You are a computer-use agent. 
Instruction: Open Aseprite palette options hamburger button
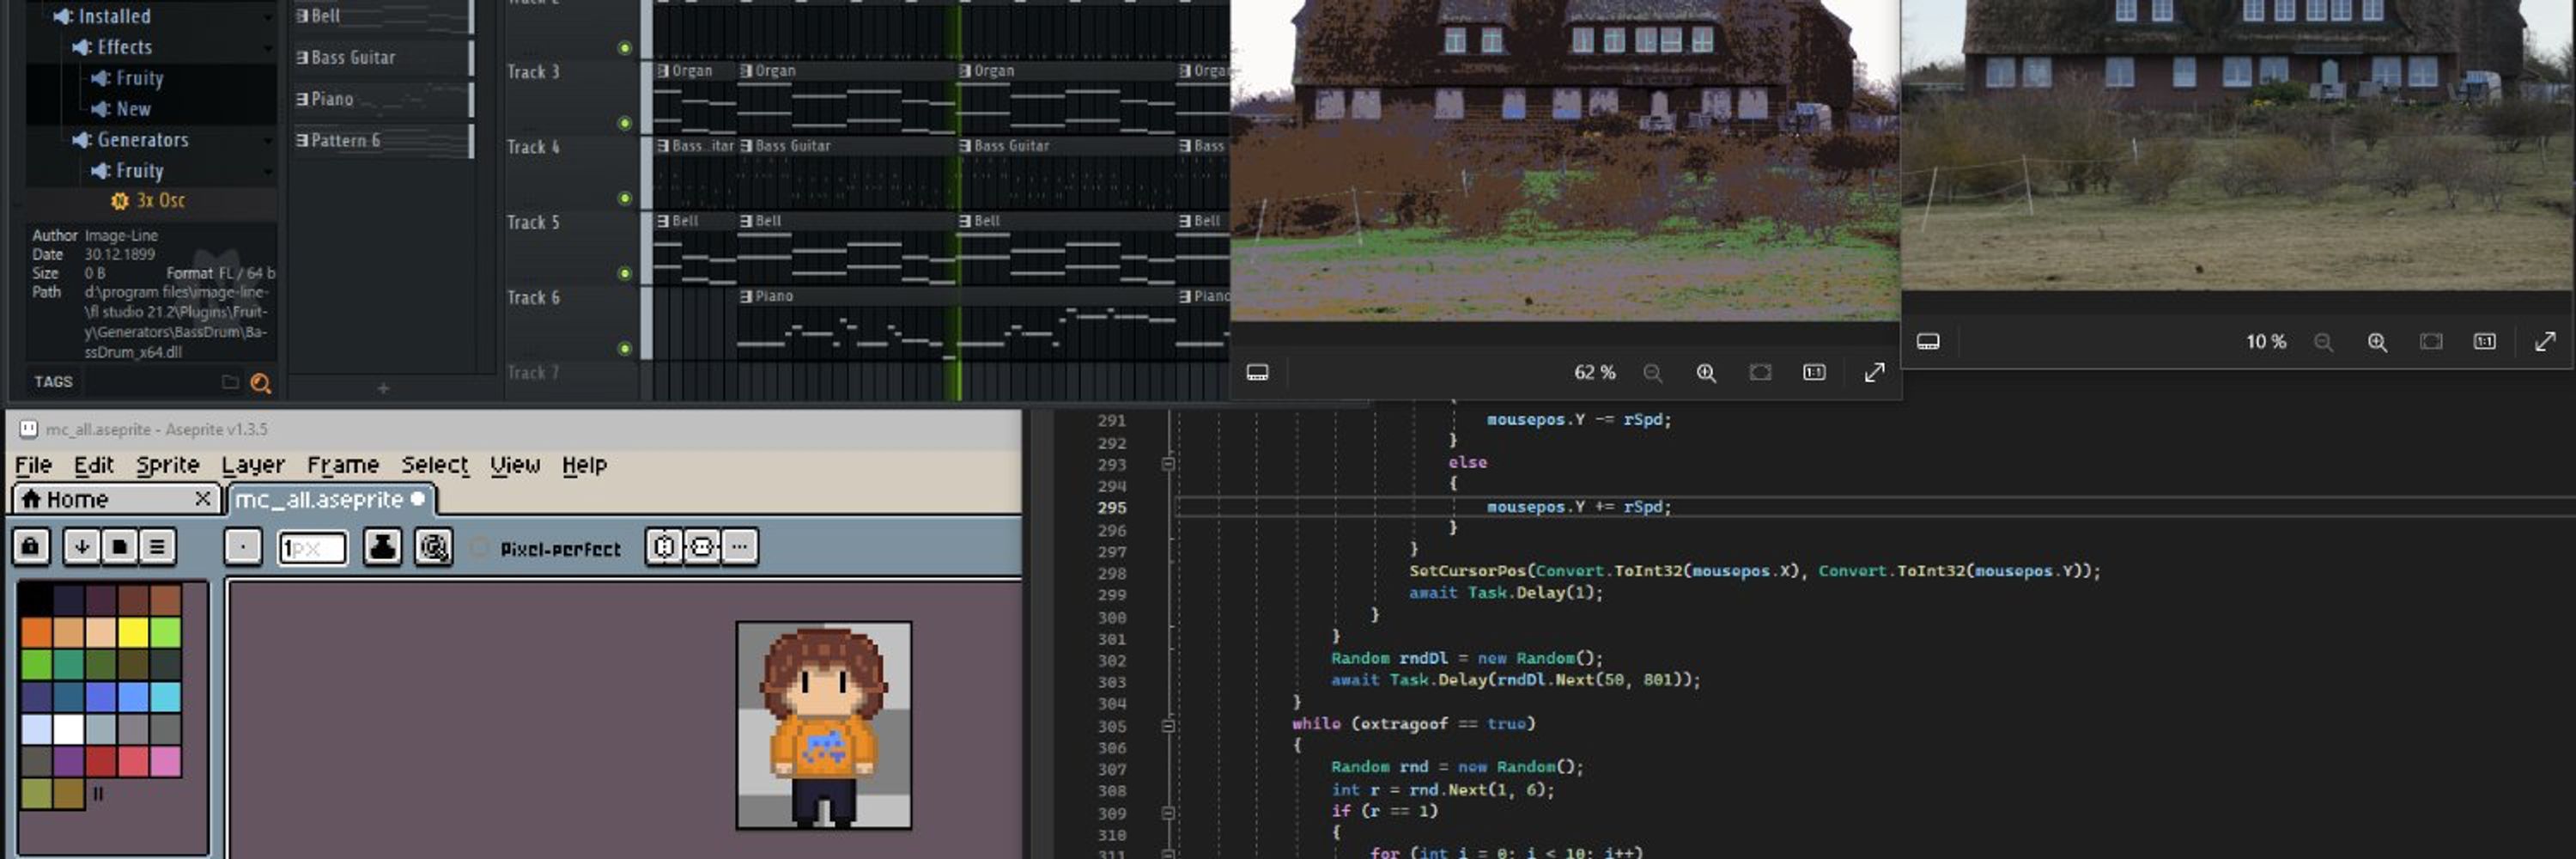157,547
